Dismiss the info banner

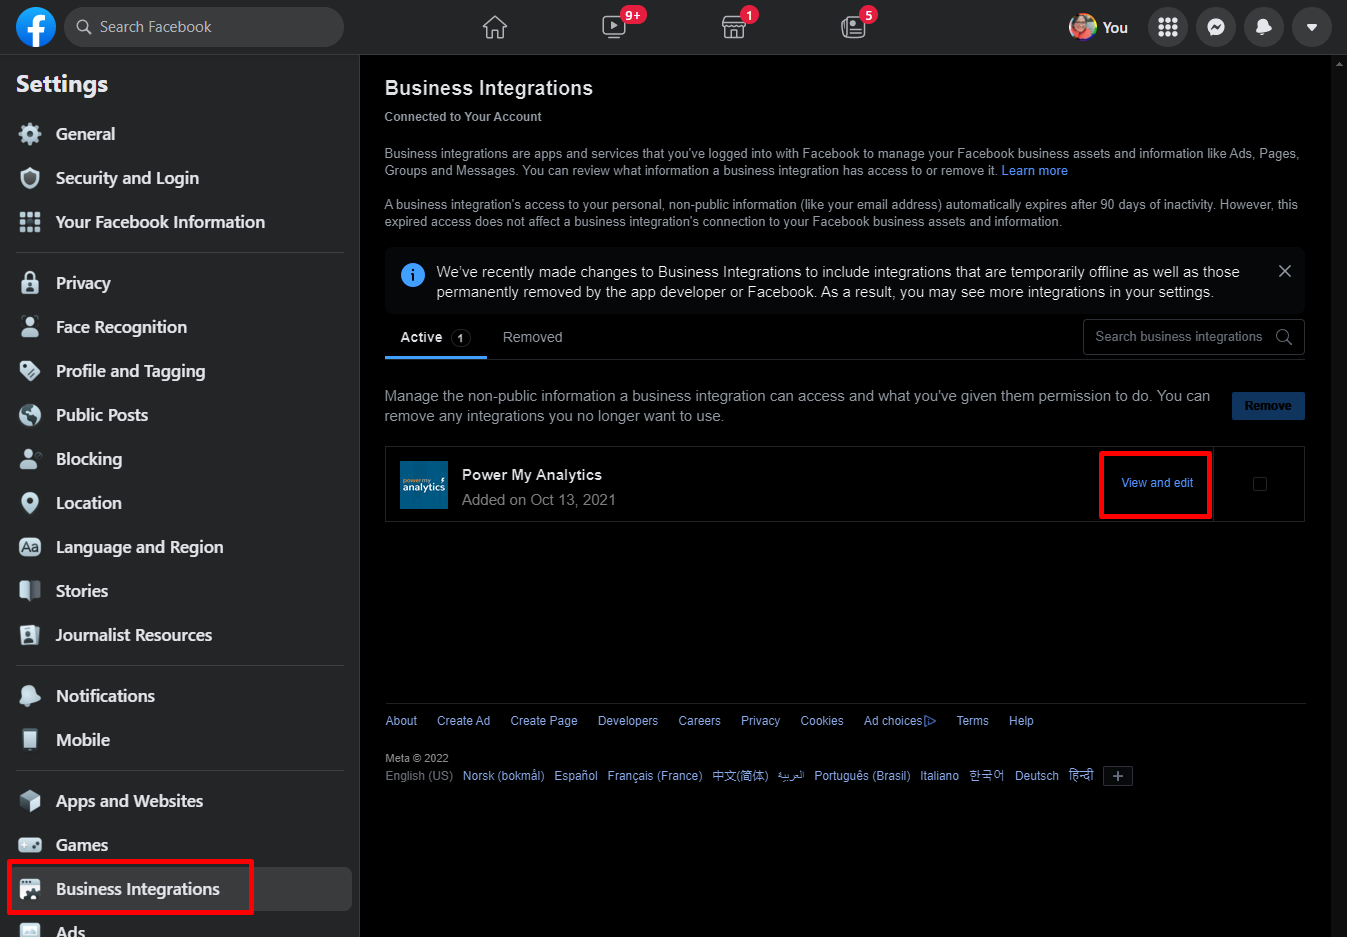coord(1284,271)
